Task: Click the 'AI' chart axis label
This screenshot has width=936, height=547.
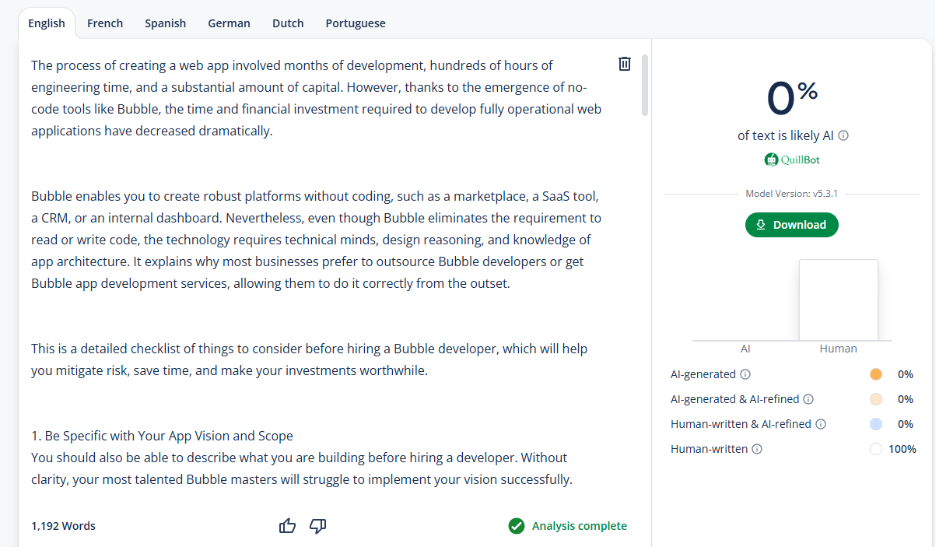Action: (745, 349)
